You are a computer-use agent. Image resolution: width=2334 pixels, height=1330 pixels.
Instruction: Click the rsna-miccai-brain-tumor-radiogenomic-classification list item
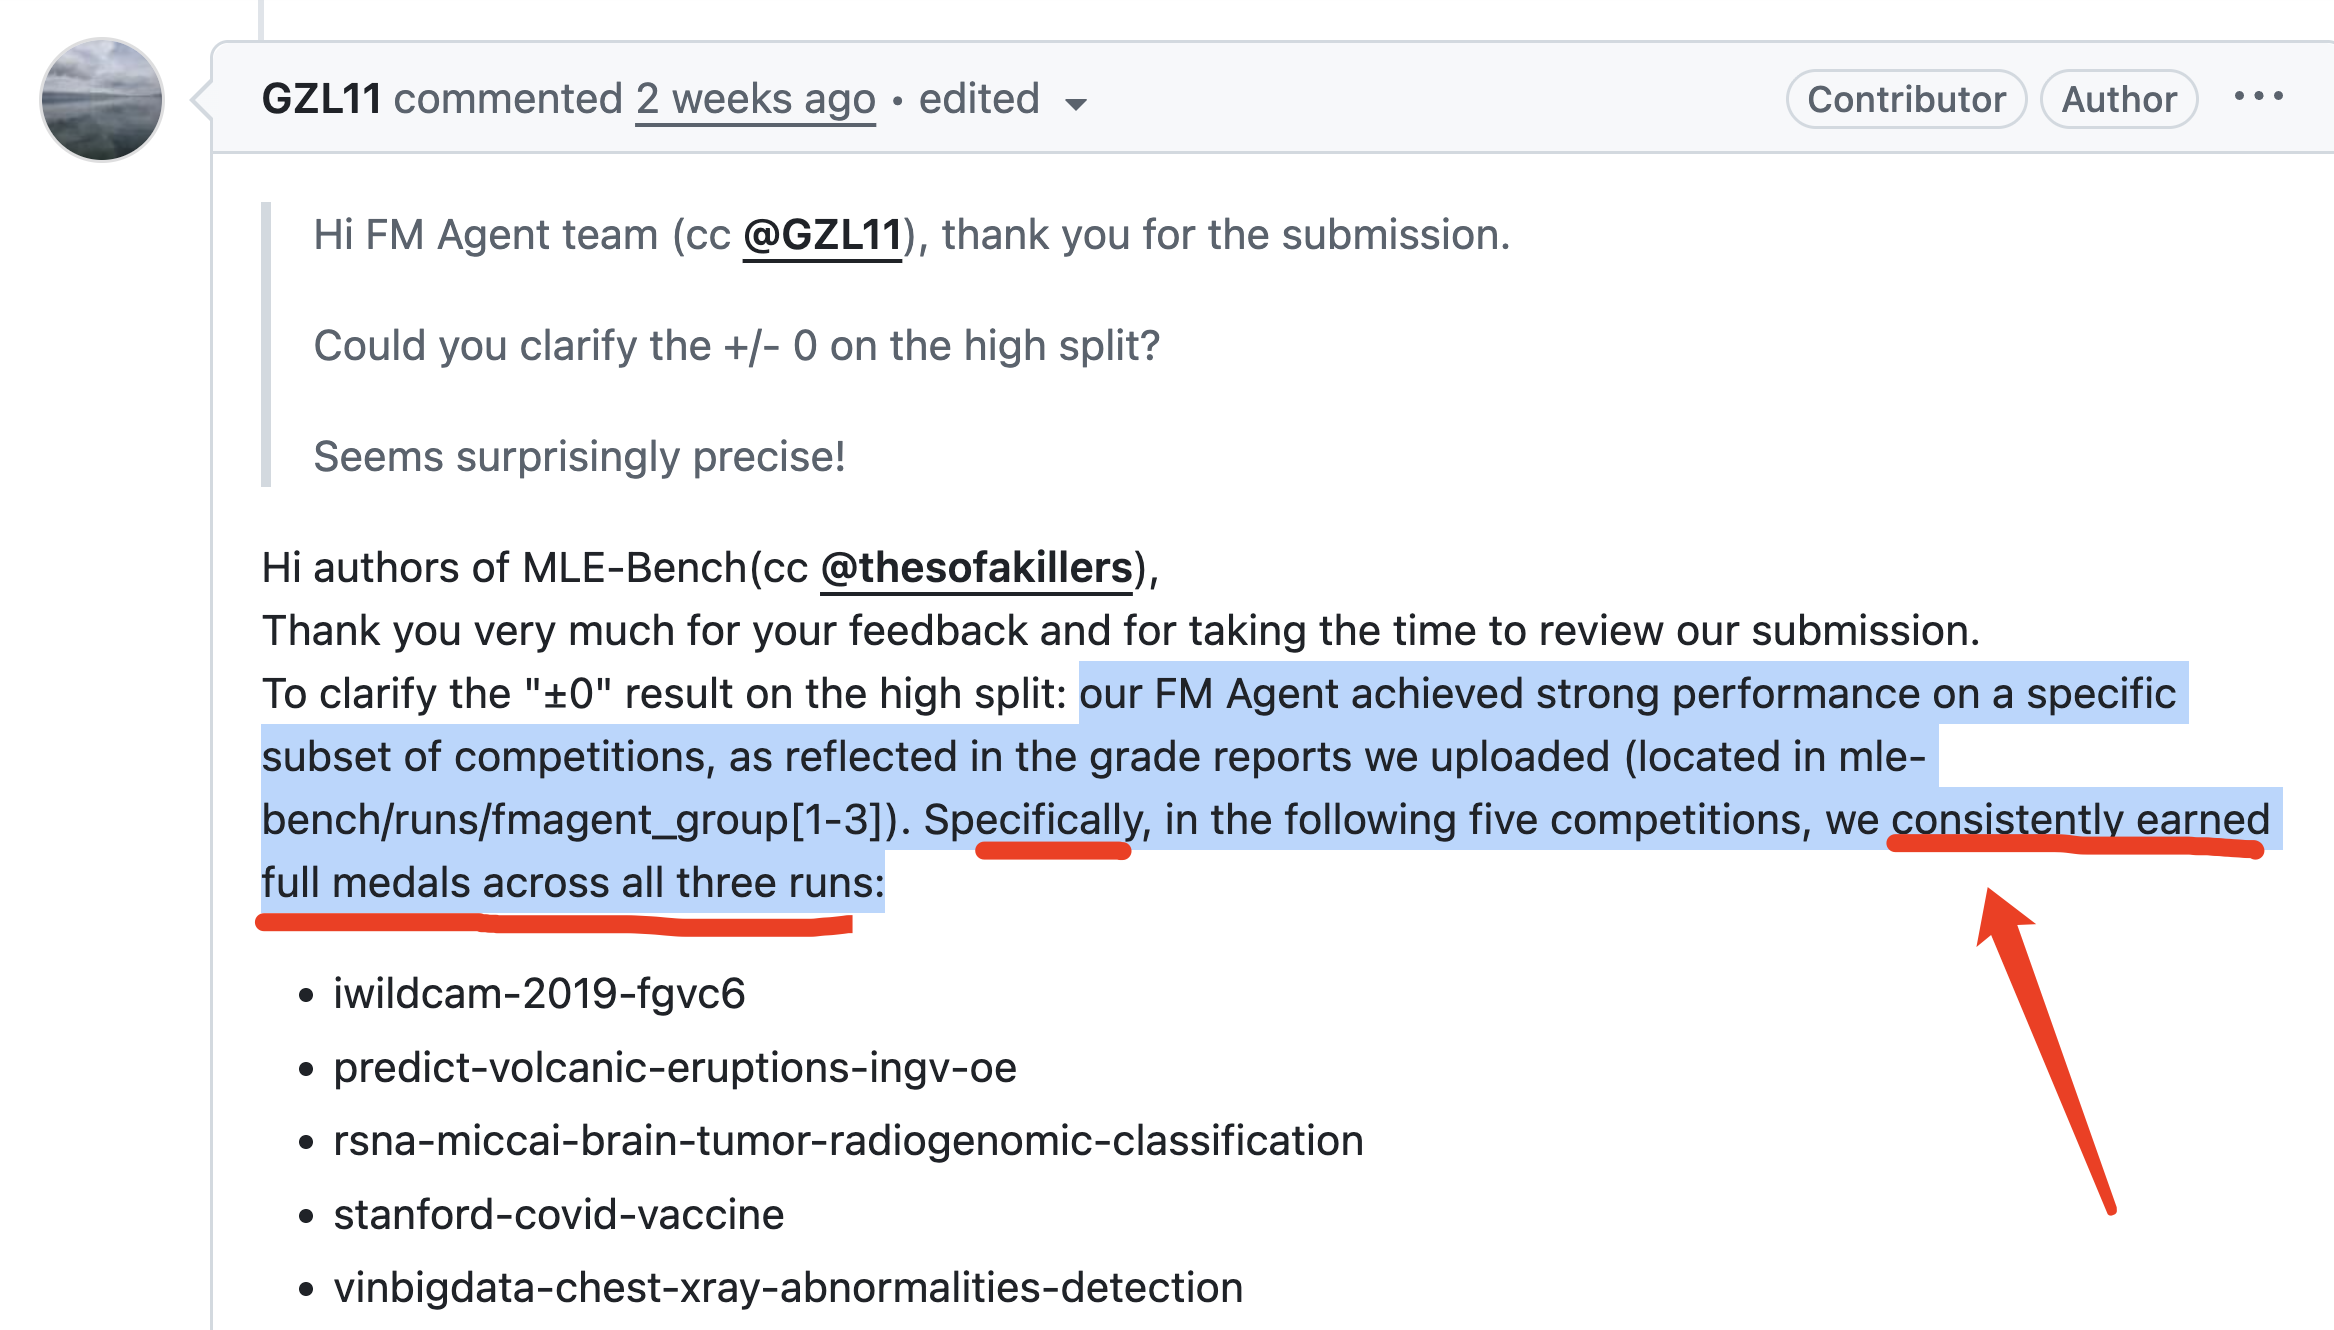point(848,1141)
